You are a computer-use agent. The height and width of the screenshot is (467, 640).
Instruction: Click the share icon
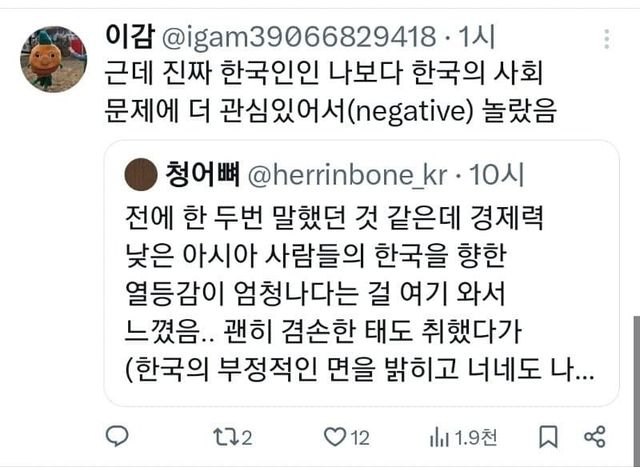click(x=595, y=436)
